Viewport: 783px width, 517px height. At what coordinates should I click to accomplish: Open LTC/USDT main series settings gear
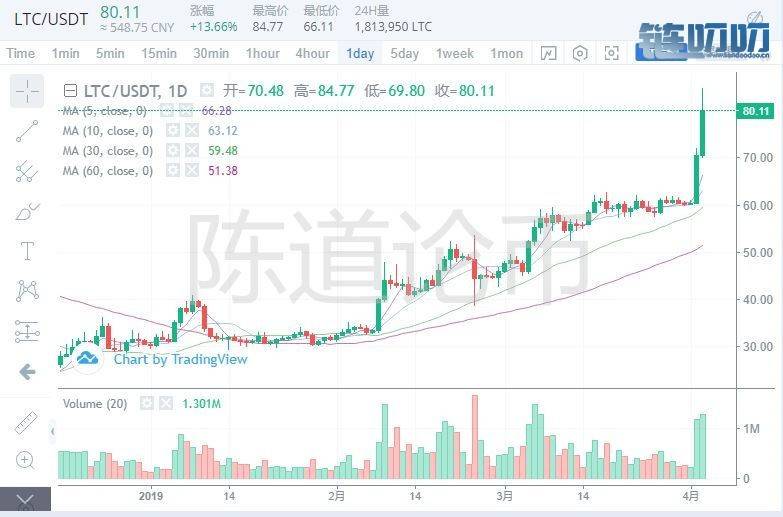click(x=207, y=91)
